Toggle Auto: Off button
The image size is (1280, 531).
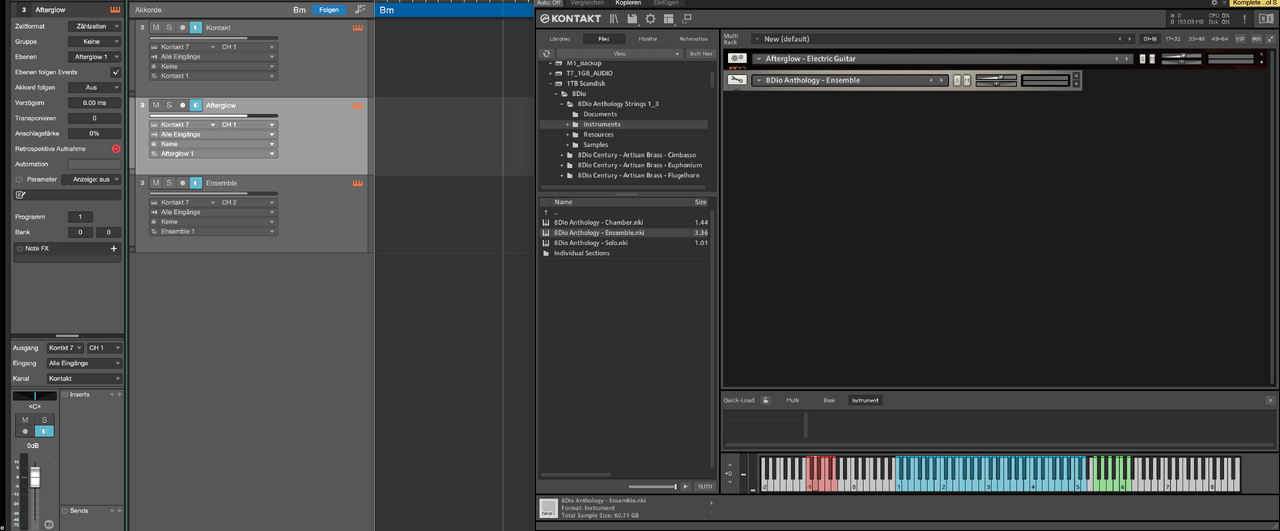click(x=549, y=3)
